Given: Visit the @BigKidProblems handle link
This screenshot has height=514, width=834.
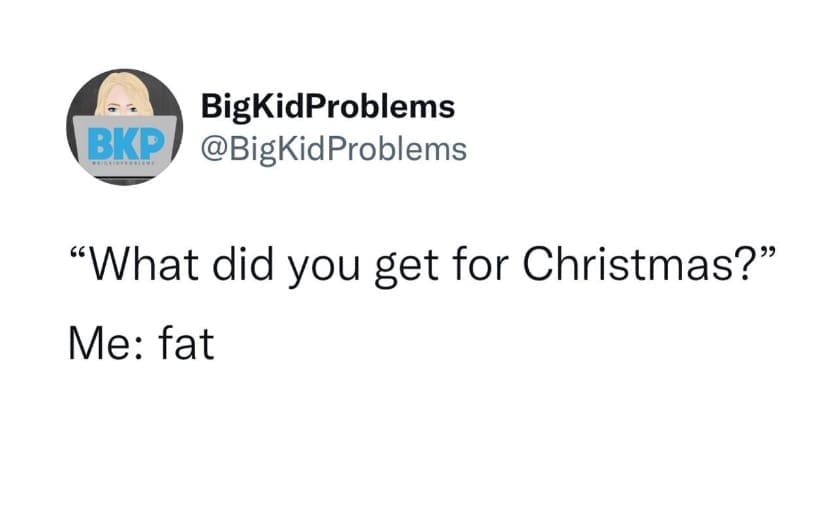Looking at the screenshot, I should click(334, 149).
